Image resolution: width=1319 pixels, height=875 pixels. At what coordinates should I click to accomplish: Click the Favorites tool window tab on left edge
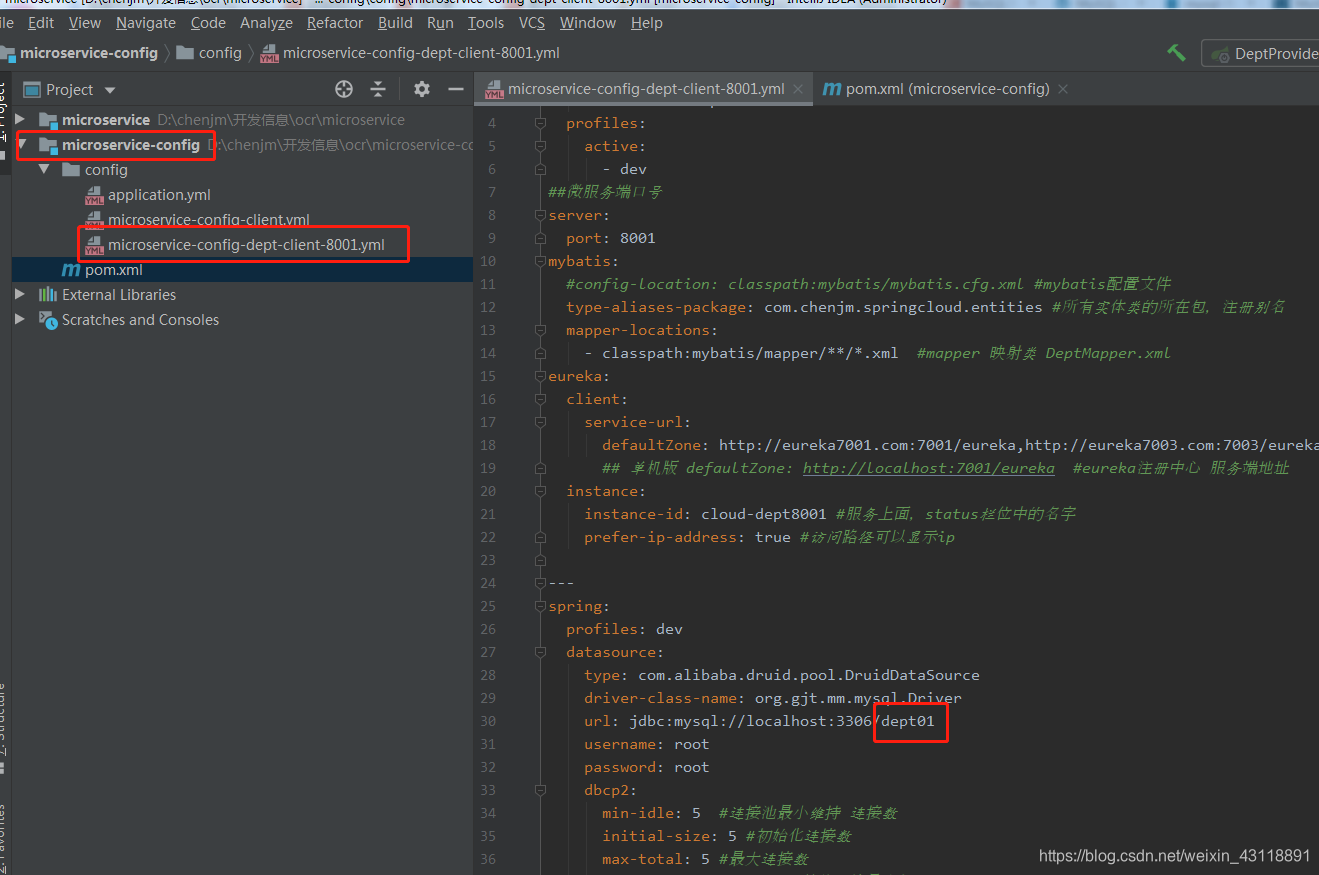click(3, 840)
